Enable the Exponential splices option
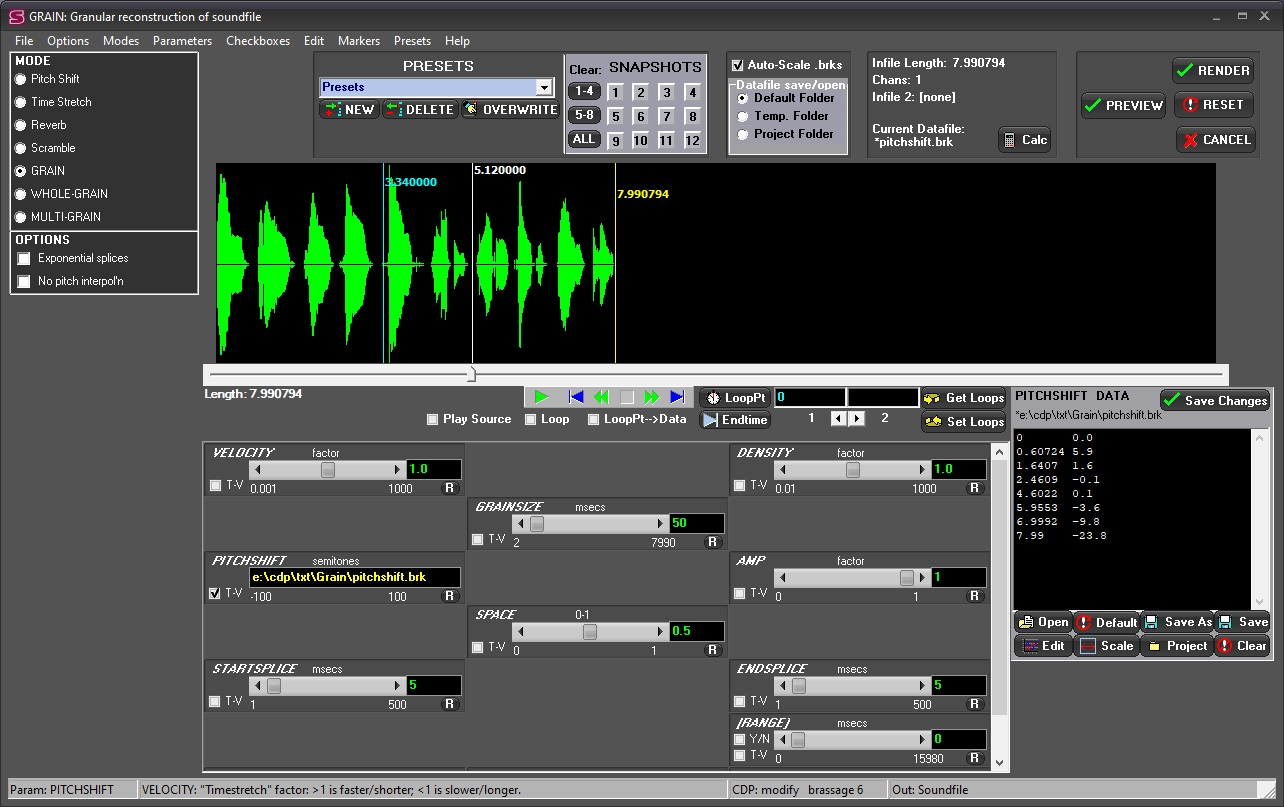The image size is (1284, 807). click(25, 259)
